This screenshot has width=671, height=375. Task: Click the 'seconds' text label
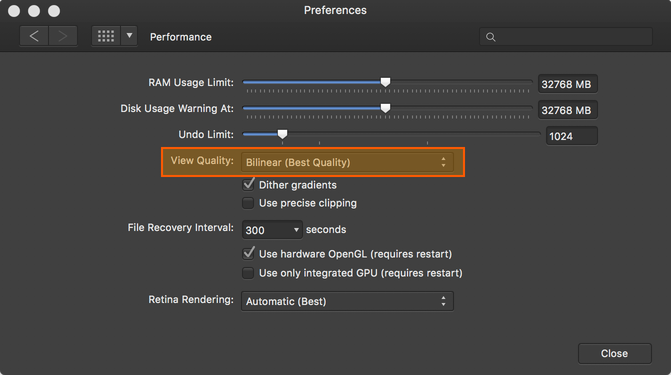coord(326,229)
